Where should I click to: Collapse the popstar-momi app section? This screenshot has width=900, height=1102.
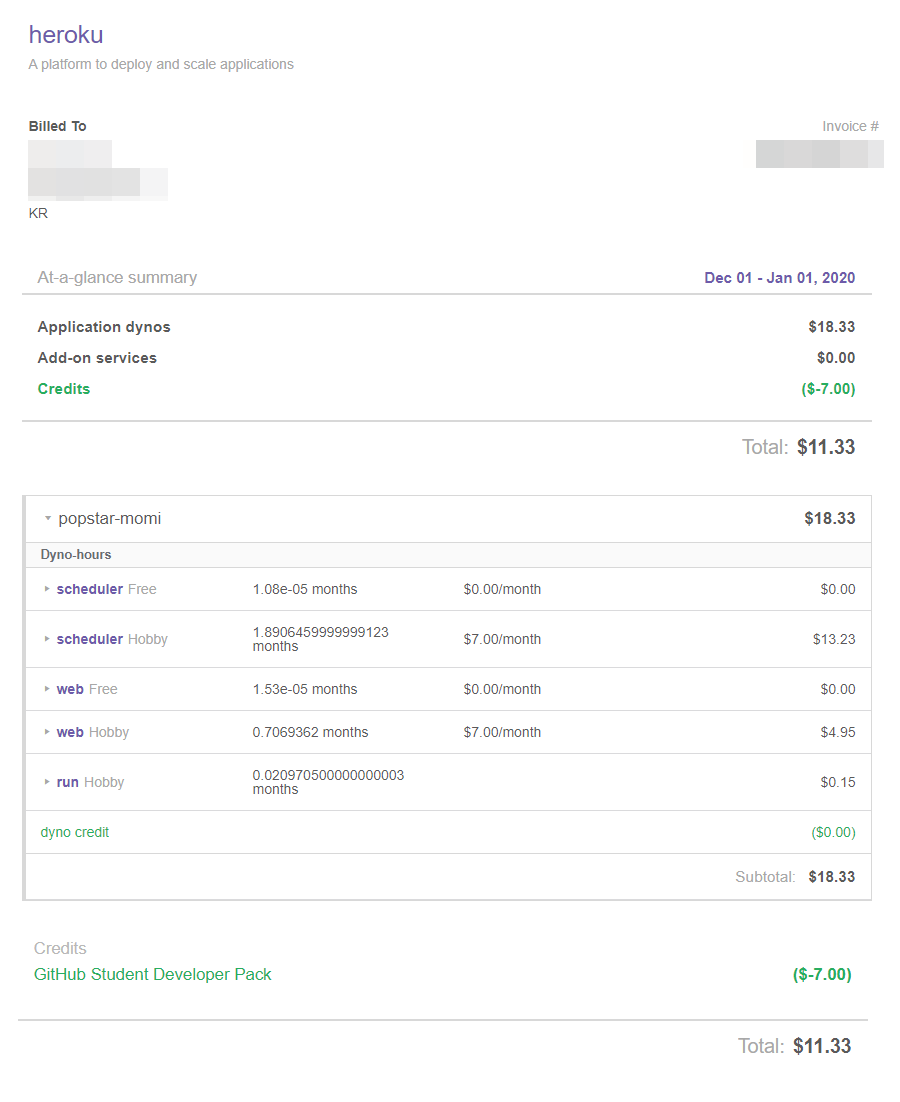click(x=48, y=519)
